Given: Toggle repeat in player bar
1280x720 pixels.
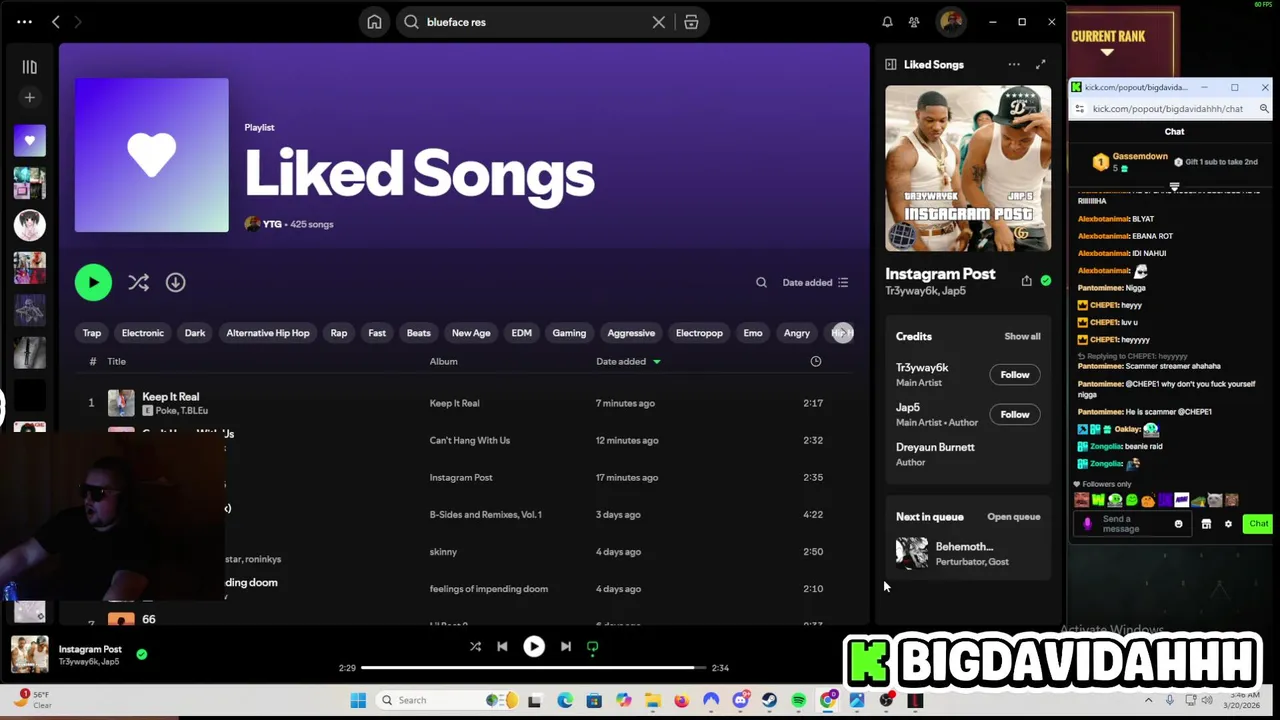Looking at the screenshot, I should tap(592, 646).
